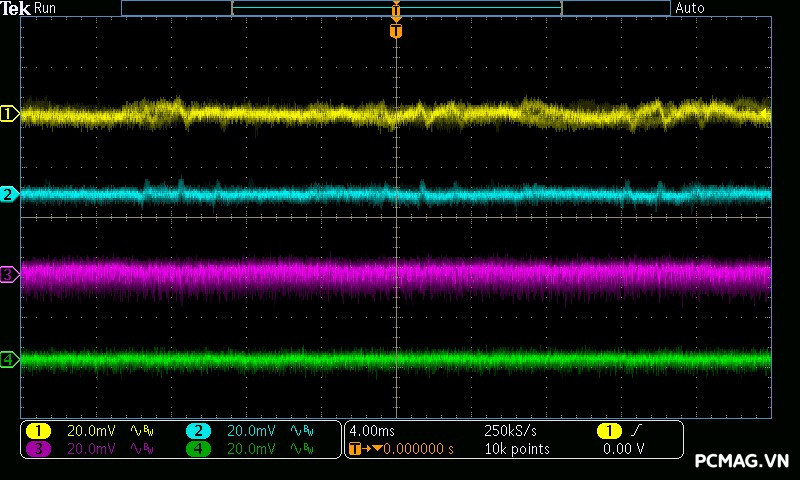800x480 pixels.
Task: Click the 0.00 V trigger level readout
Action: (x=623, y=449)
